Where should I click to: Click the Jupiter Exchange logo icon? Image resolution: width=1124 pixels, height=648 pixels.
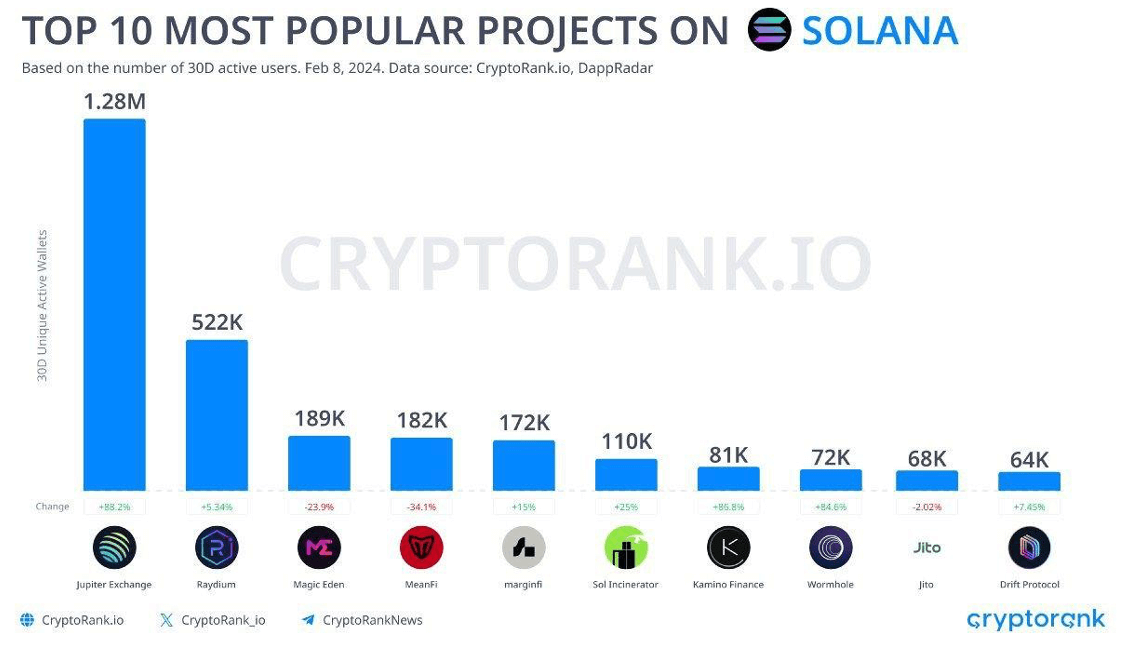click(115, 547)
